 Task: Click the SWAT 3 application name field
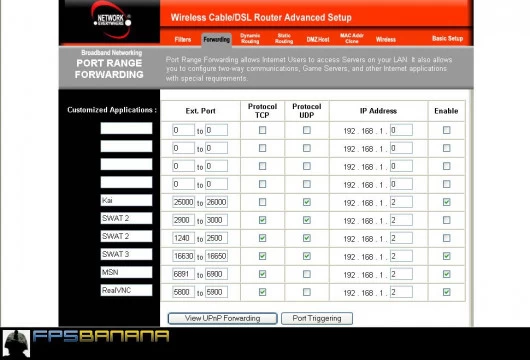click(126, 254)
